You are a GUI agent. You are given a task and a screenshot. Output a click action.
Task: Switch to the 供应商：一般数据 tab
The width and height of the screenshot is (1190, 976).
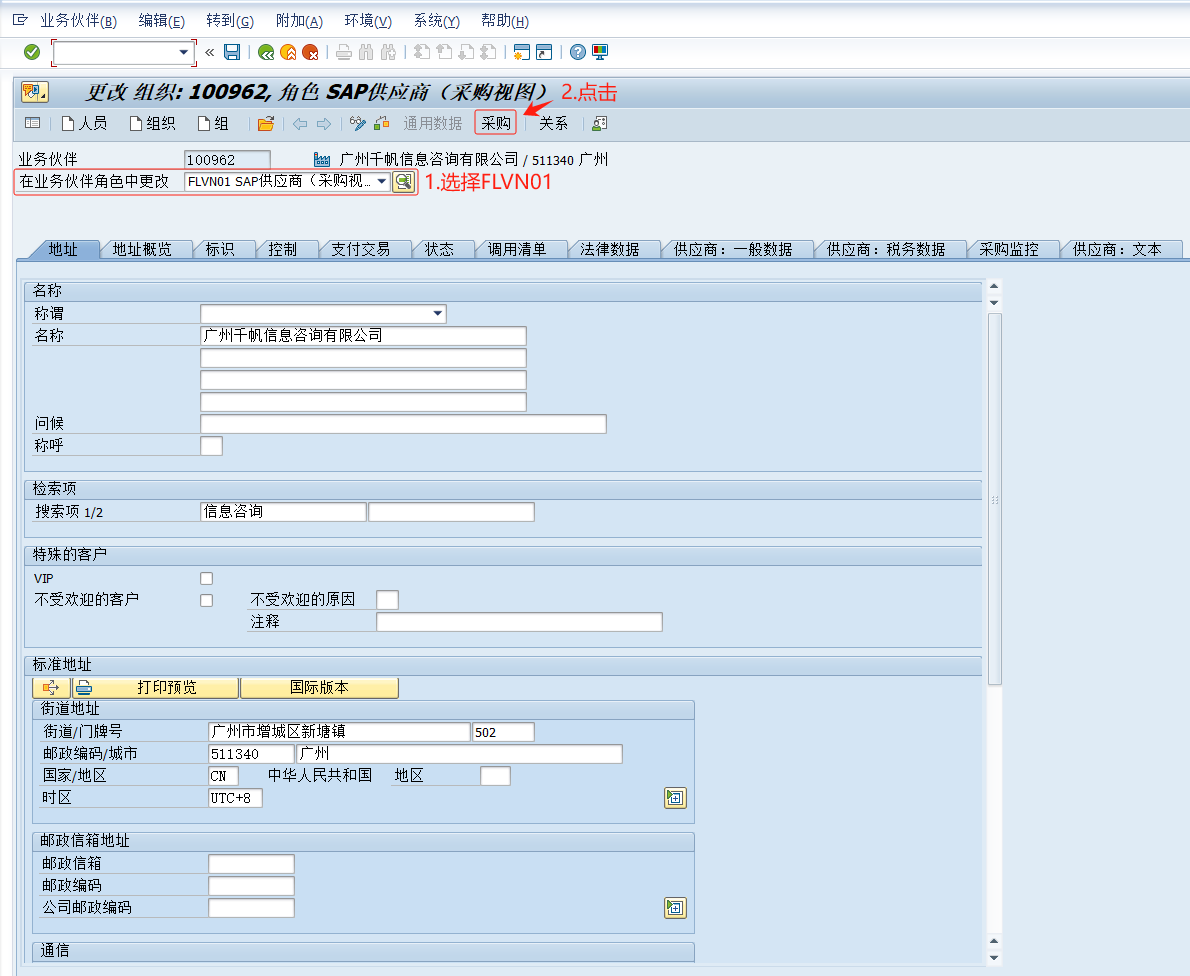[x=733, y=250]
